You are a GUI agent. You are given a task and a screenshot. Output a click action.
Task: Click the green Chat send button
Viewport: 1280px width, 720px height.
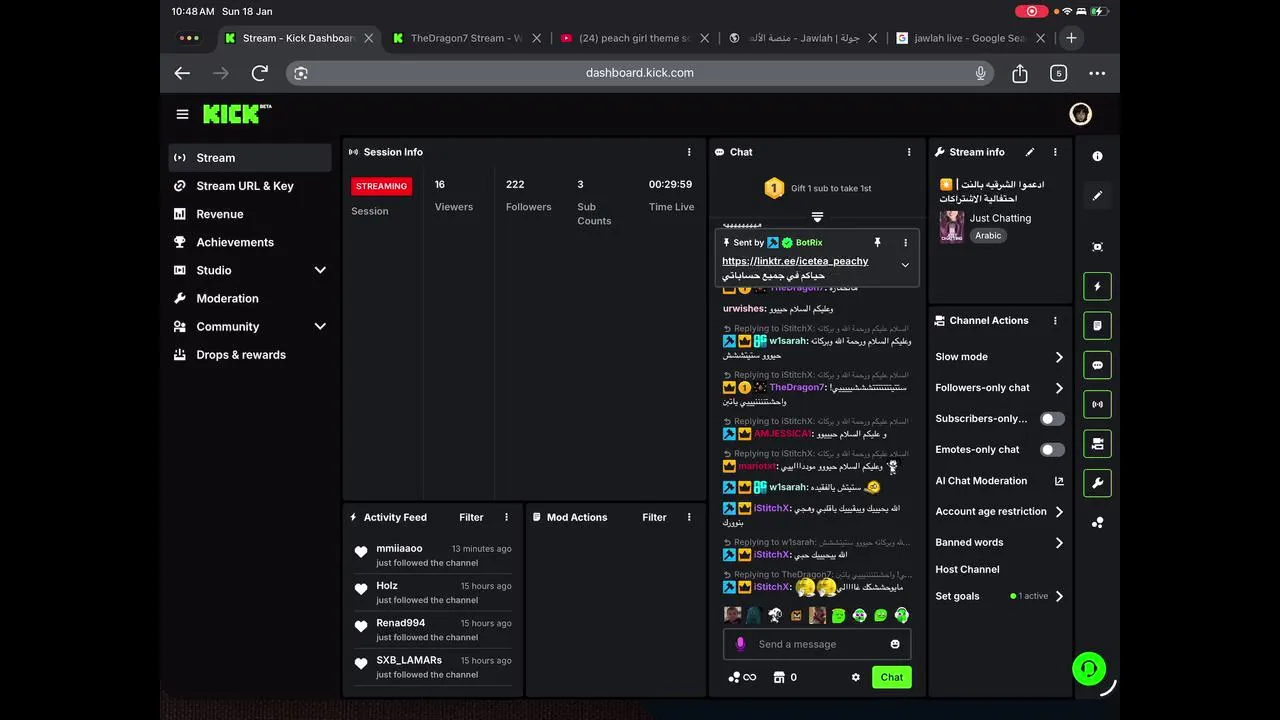coord(892,677)
